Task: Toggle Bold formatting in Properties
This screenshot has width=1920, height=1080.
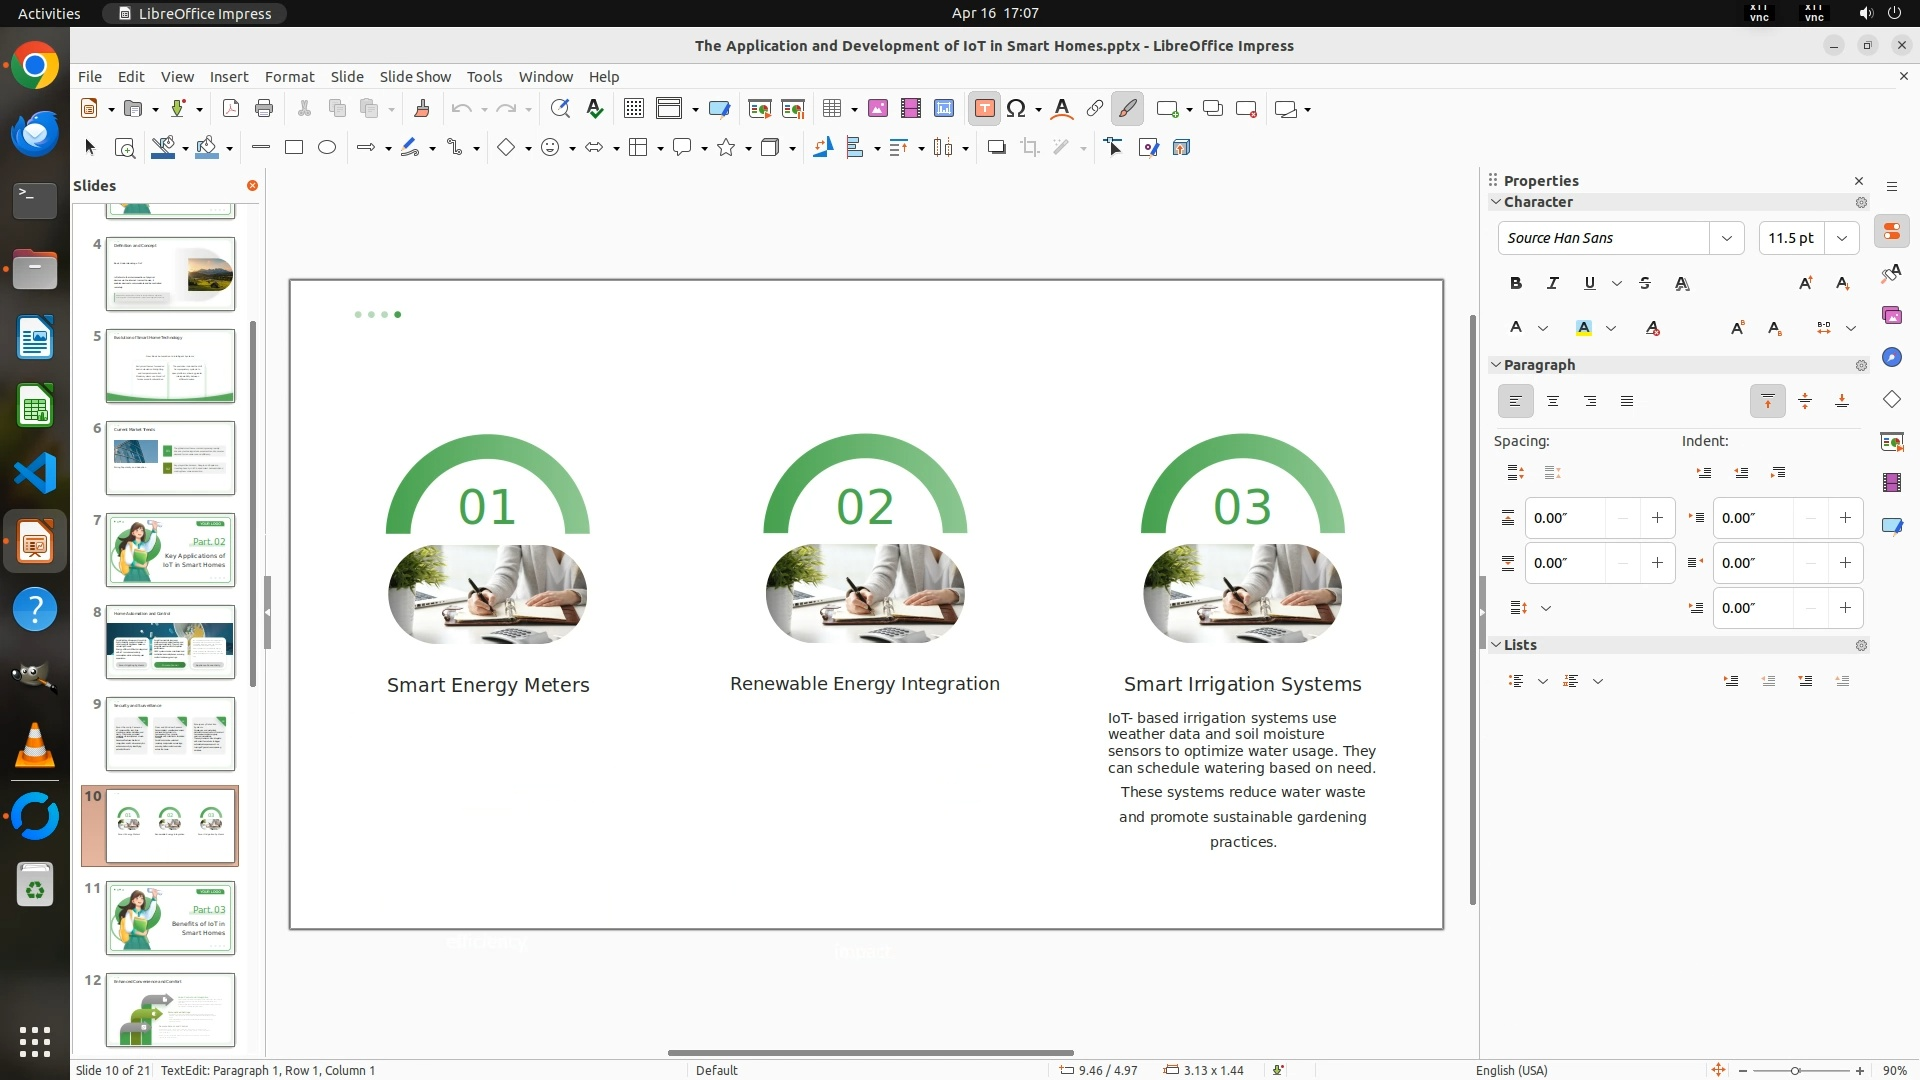Action: click(1516, 284)
